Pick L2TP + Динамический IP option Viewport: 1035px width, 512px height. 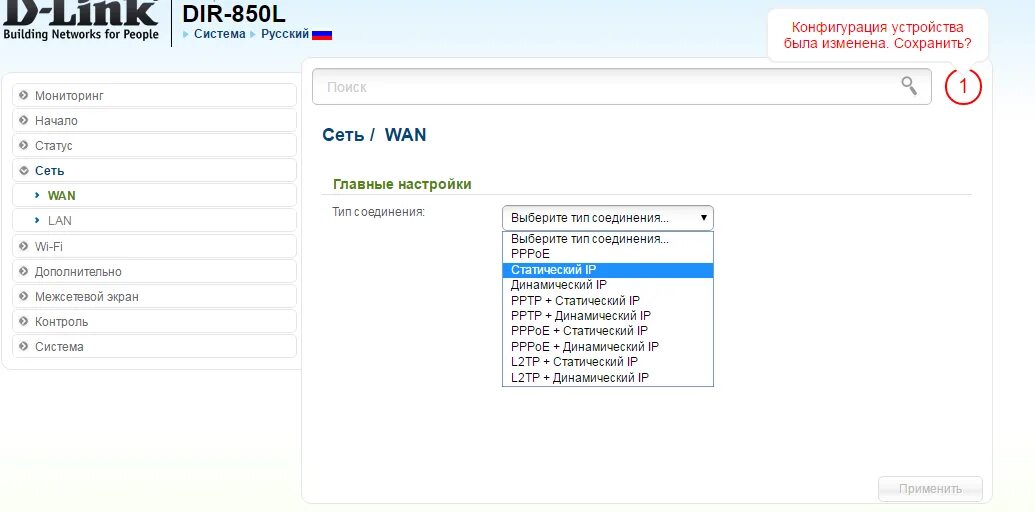608,378
